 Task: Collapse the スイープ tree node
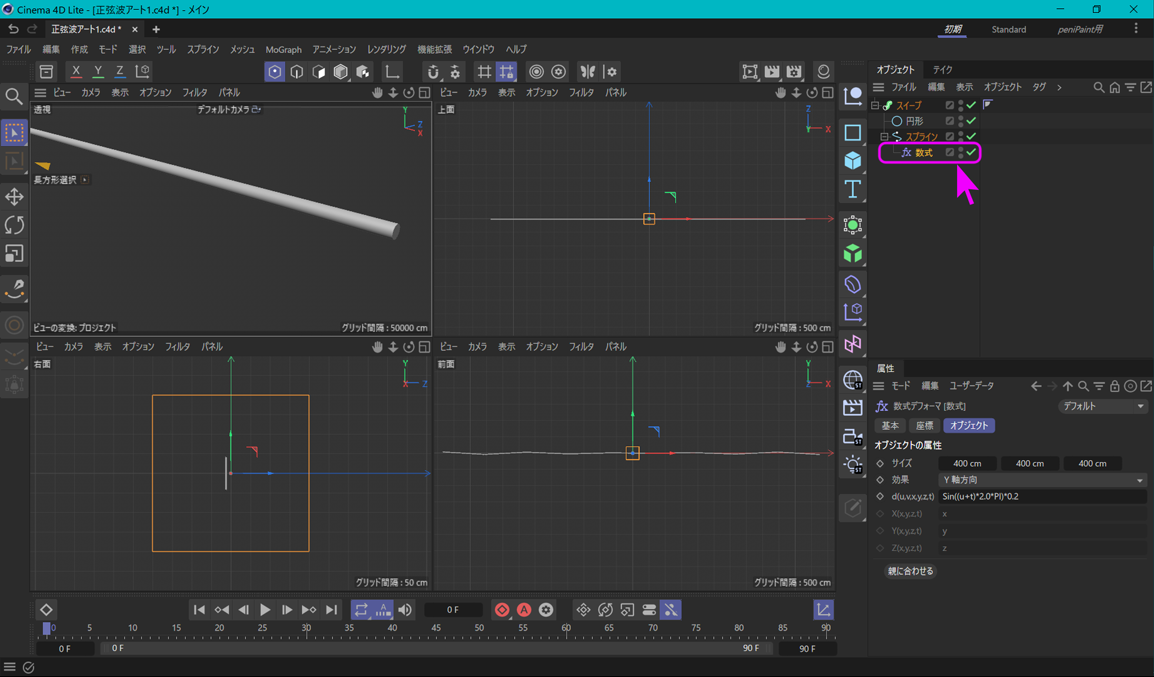click(x=875, y=105)
